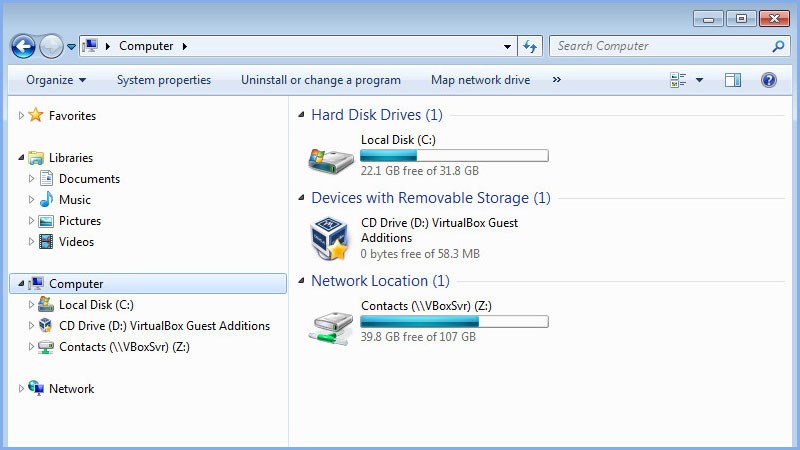
Task: Click the Hard Disk Drives (1) header
Action: [377, 115]
